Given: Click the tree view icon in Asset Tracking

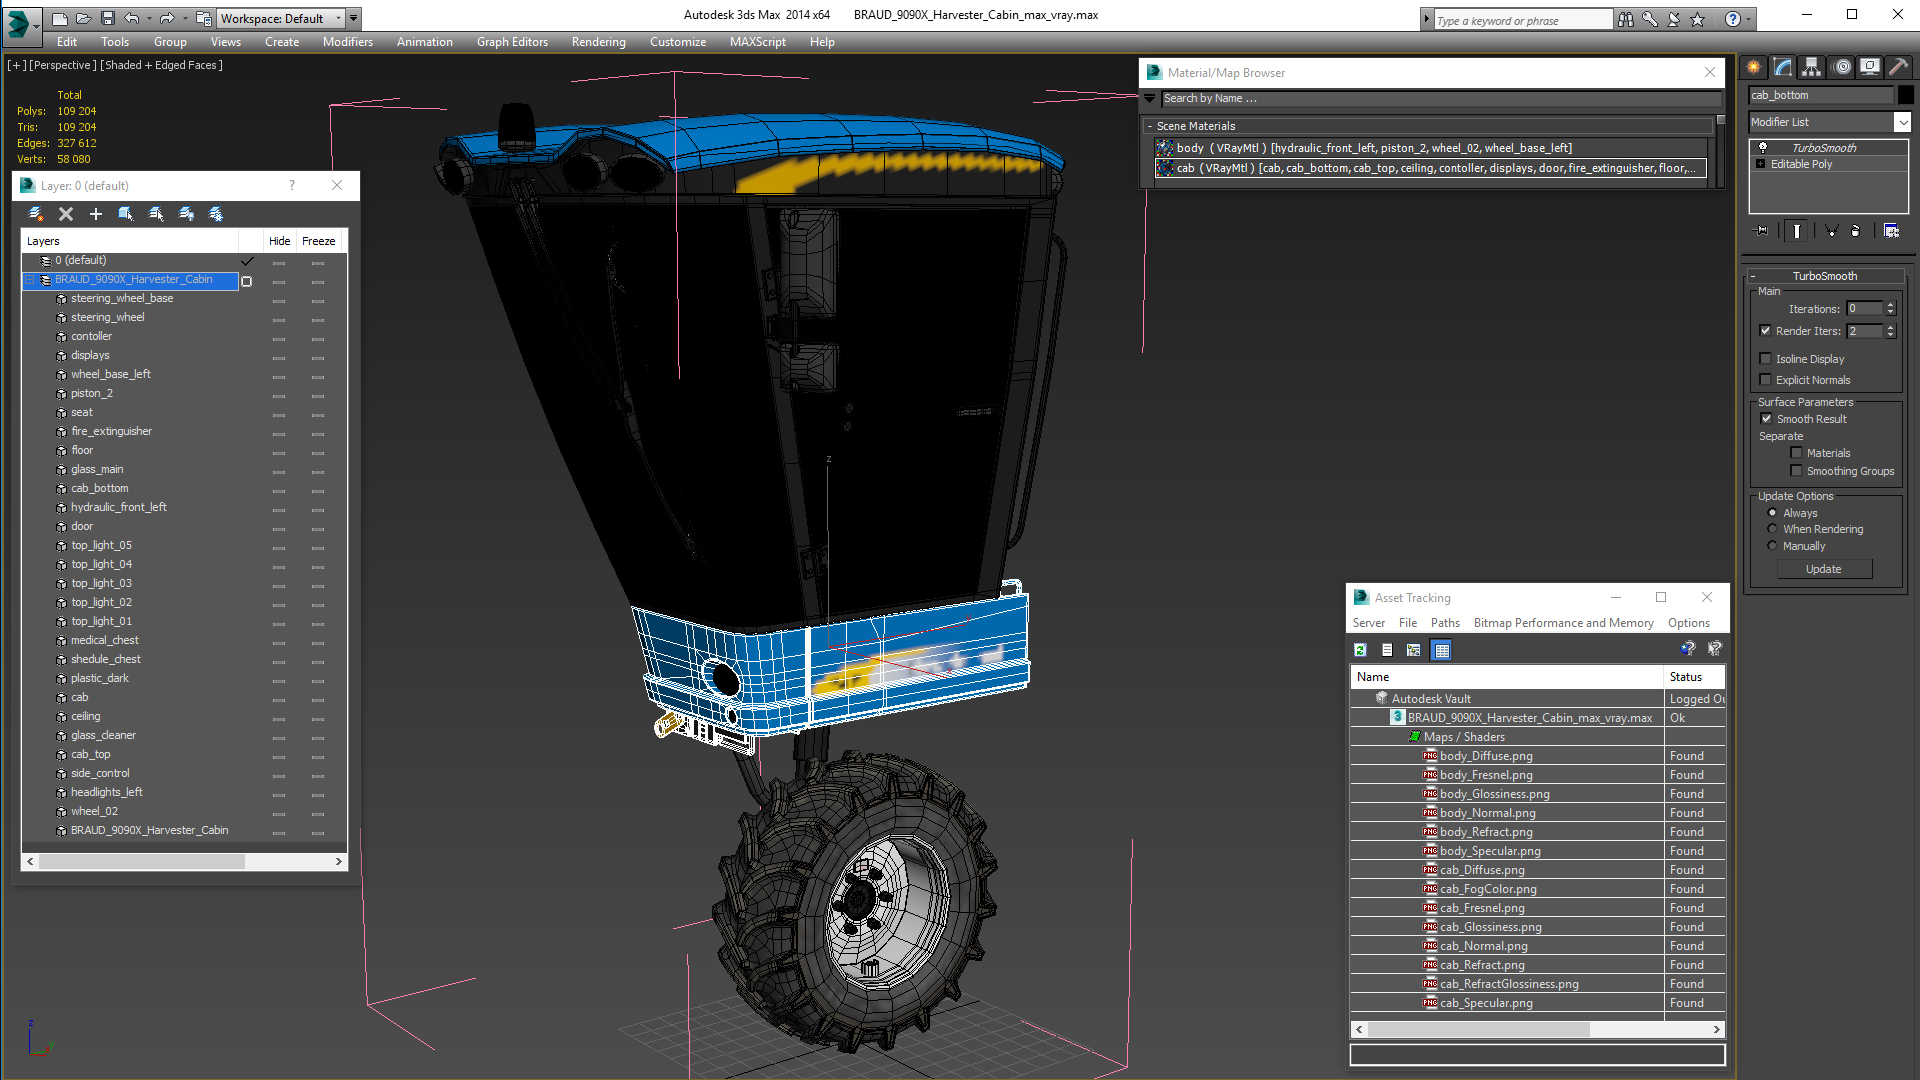Looking at the screenshot, I should (x=1414, y=650).
